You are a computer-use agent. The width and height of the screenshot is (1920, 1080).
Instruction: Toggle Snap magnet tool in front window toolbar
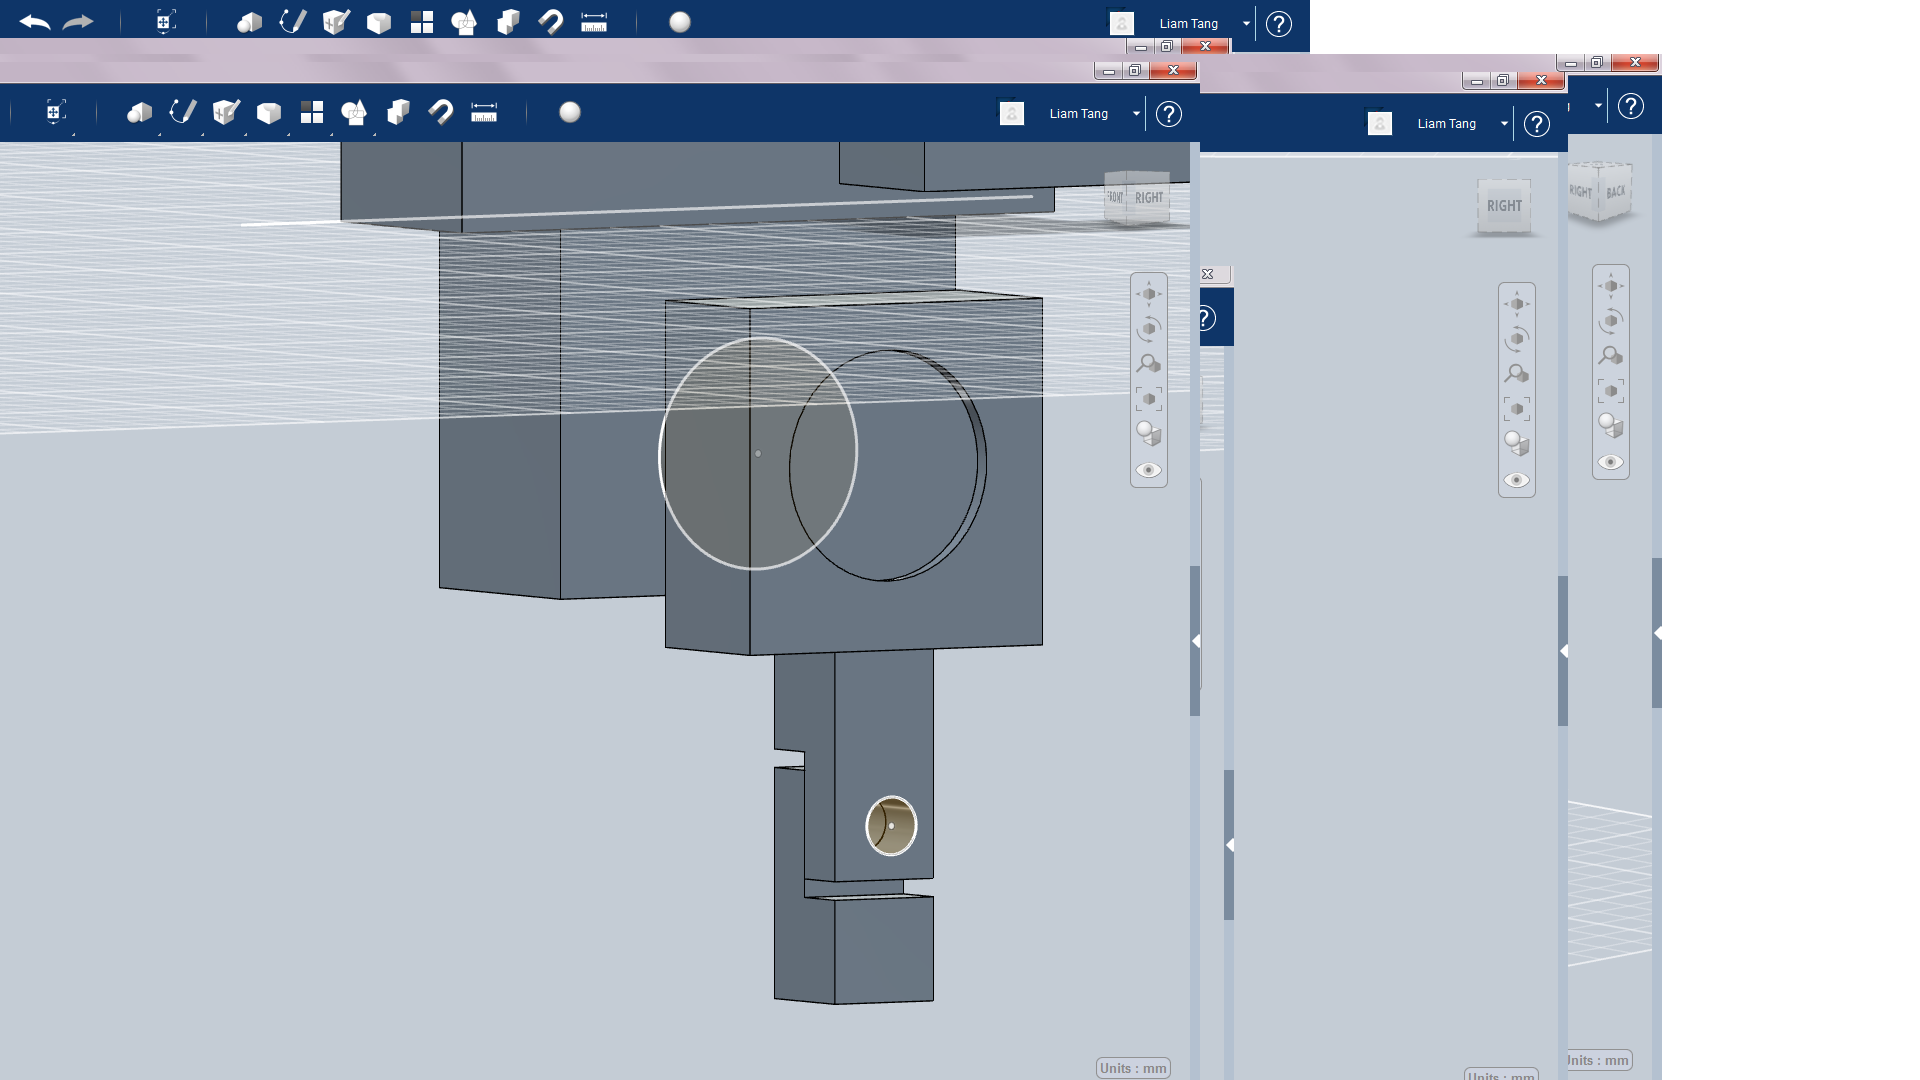coord(441,112)
